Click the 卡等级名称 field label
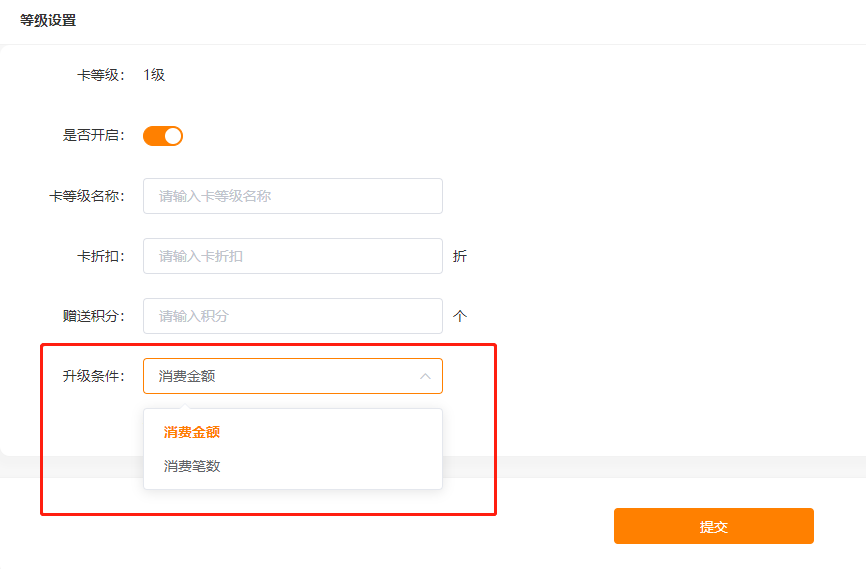866x569 pixels. 87,196
